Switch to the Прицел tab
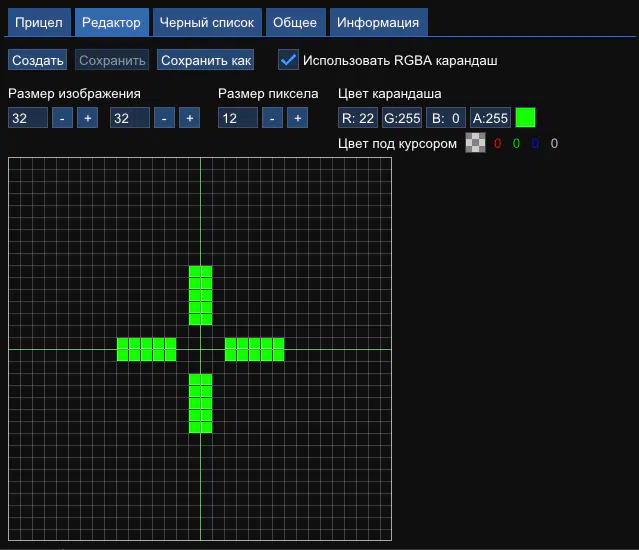This screenshot has width=639, height=550. point(38,22)
